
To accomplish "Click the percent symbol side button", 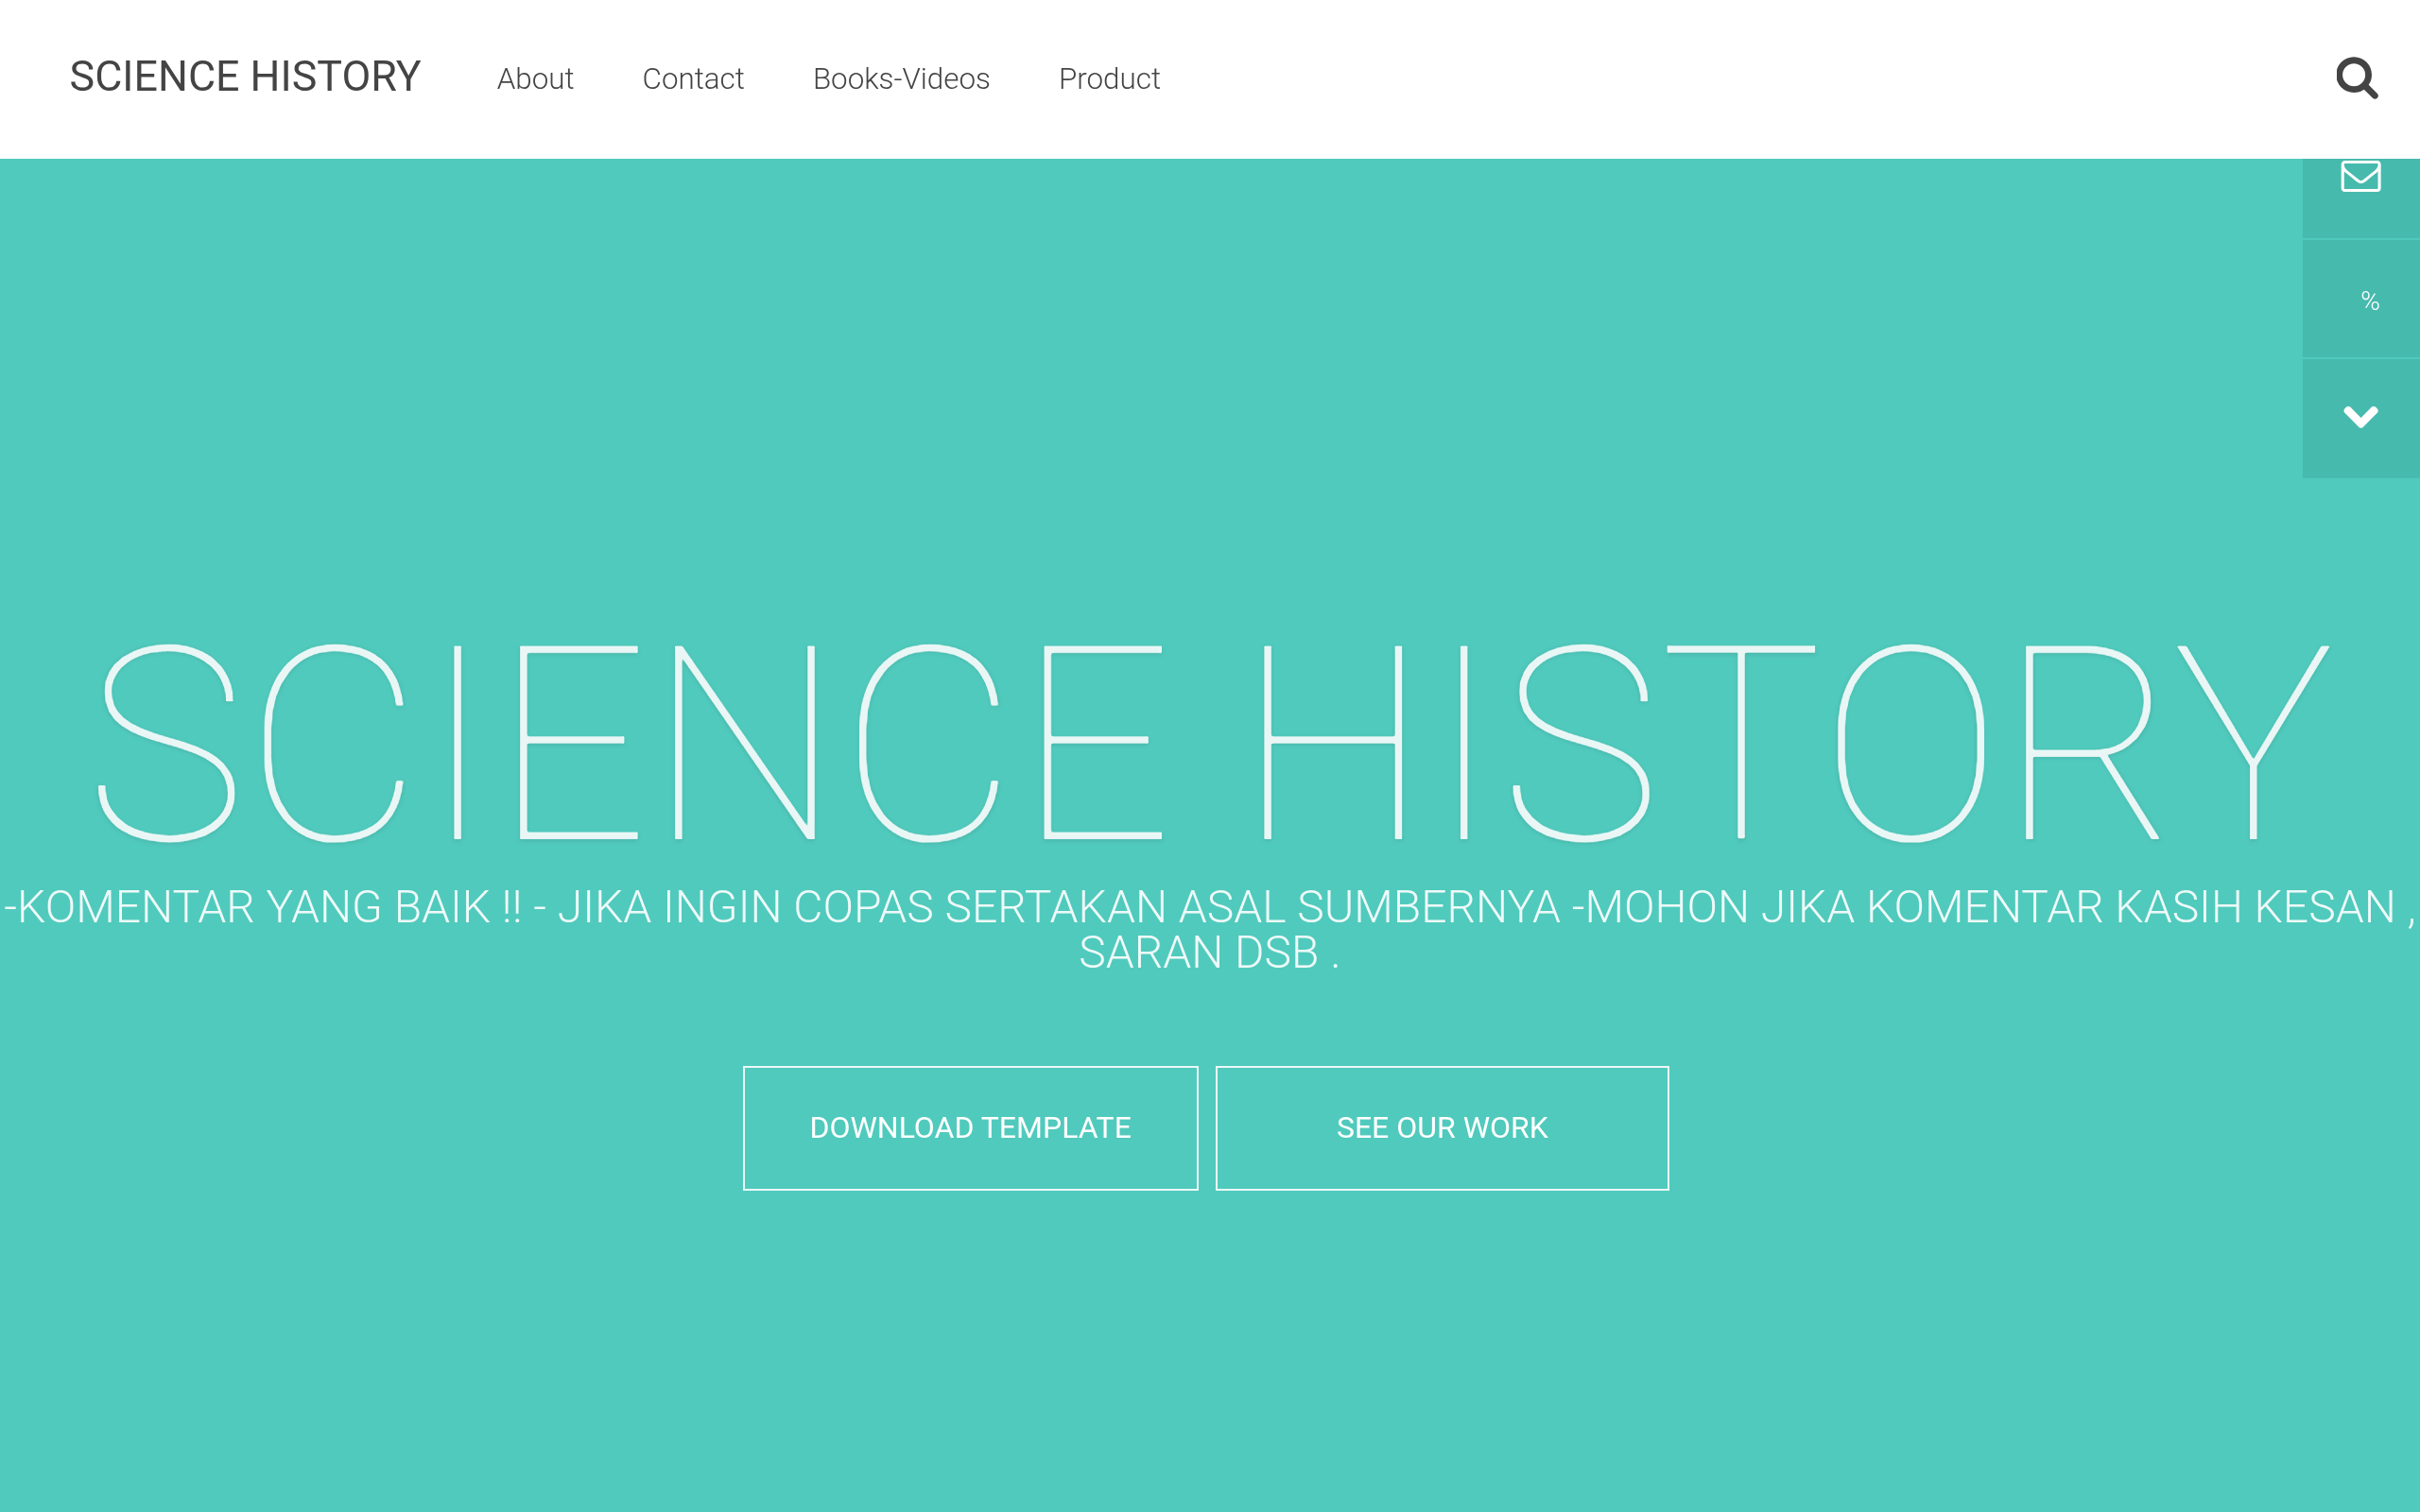I will [x=2360, y=299].
